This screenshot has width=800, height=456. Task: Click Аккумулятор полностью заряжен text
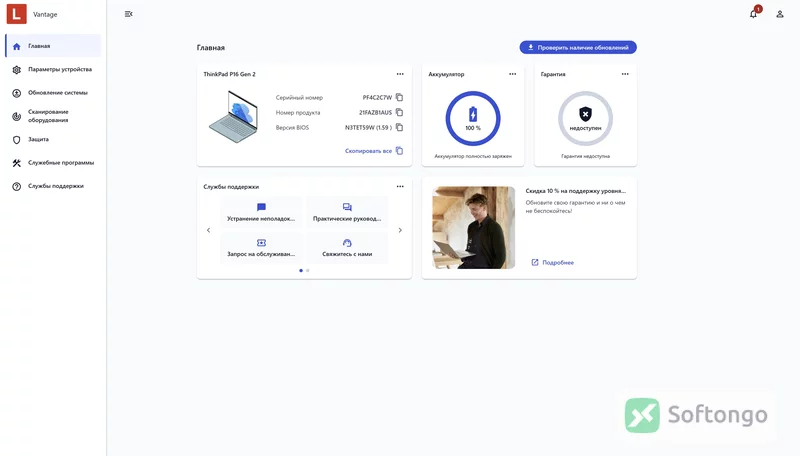[473, 156]
